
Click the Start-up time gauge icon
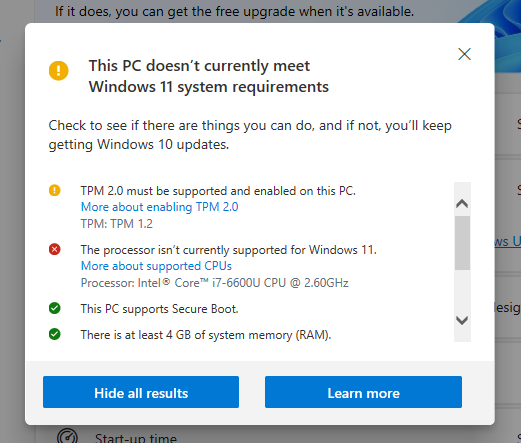[x=67, y=436]
